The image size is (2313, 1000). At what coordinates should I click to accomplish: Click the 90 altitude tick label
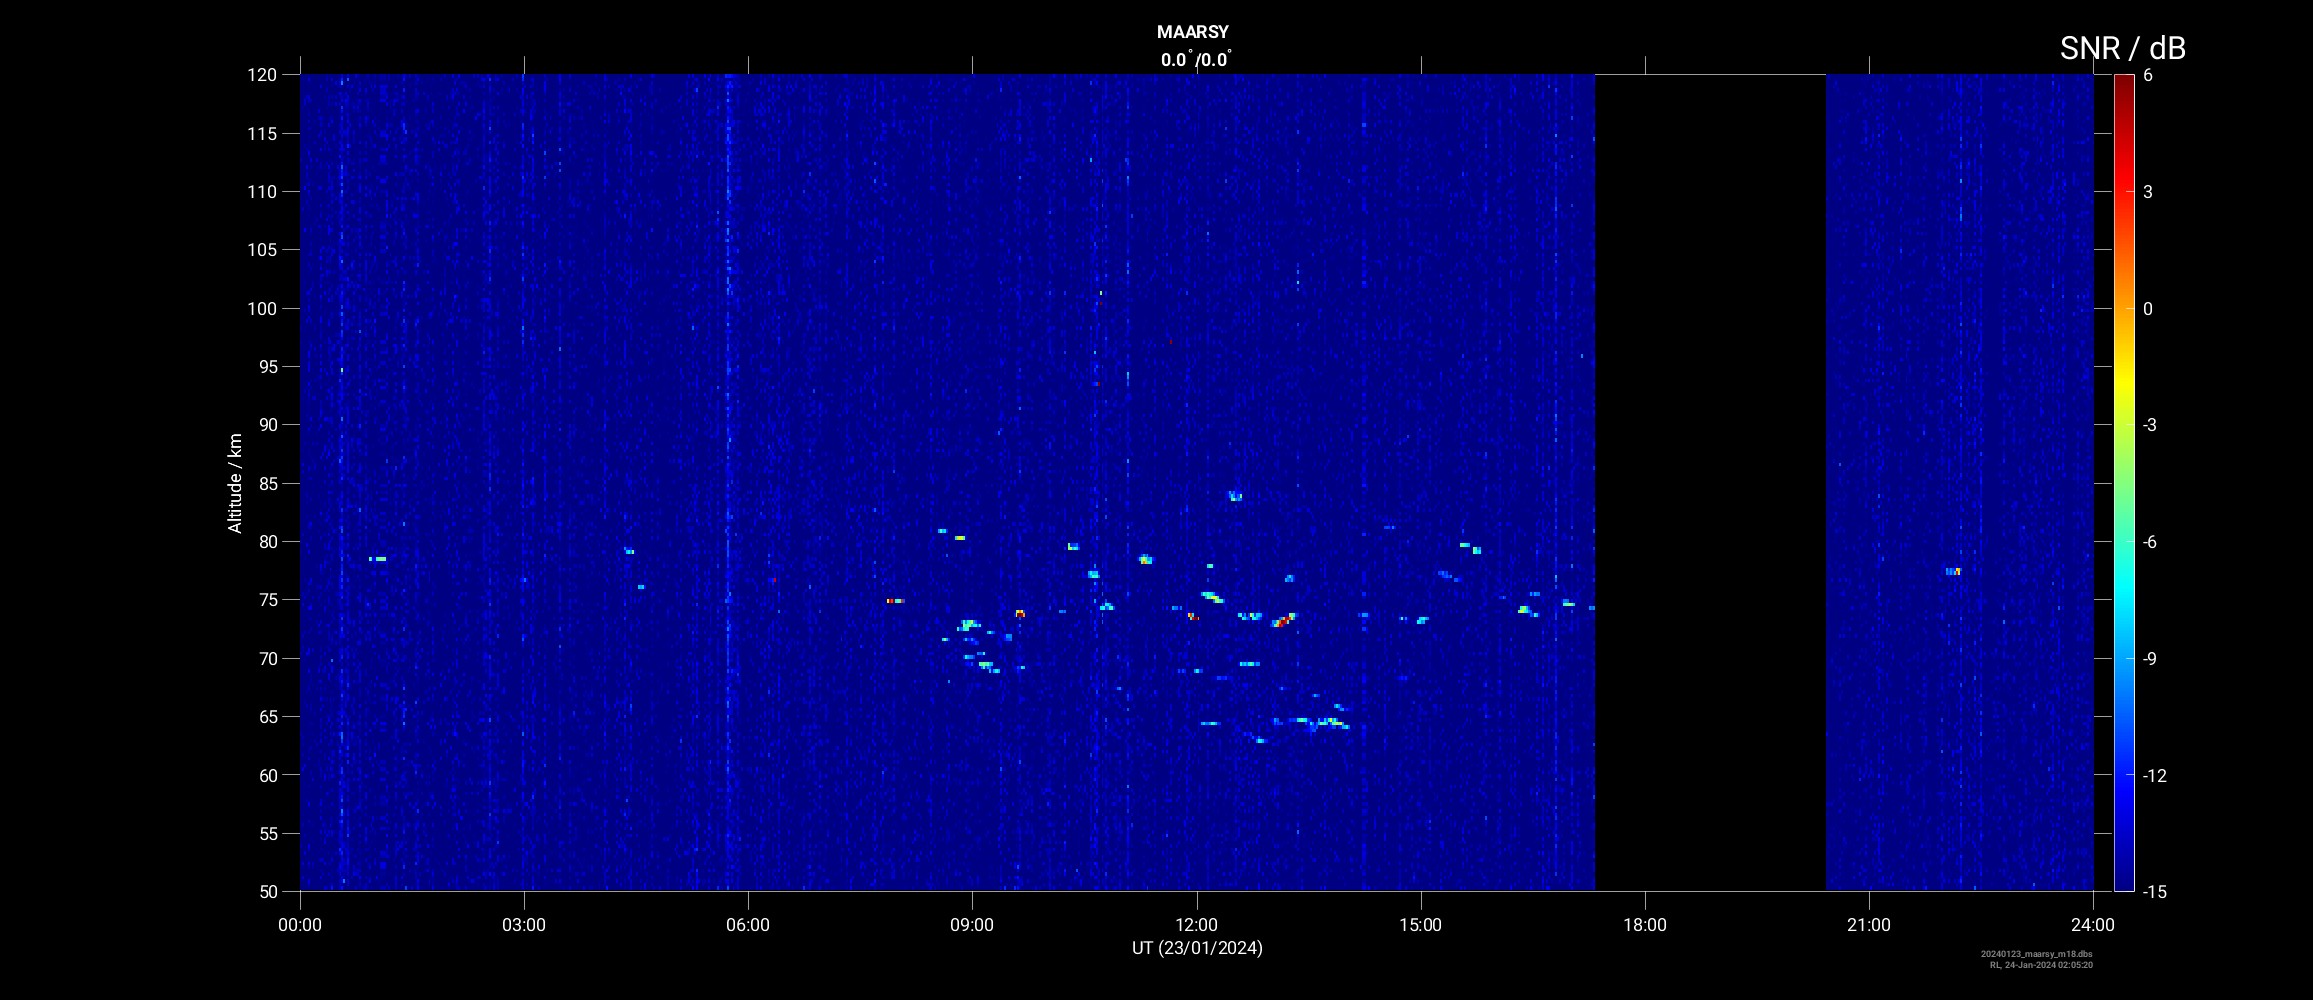[266, 425]
